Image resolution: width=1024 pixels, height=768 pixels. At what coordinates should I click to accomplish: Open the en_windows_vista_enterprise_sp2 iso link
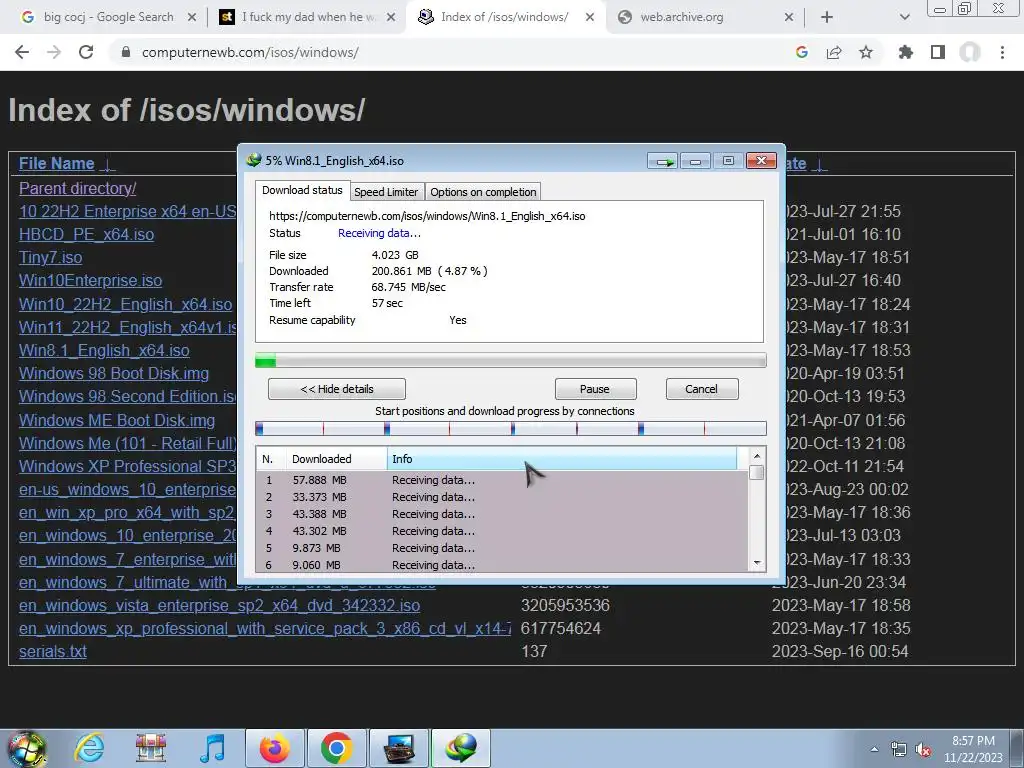pos(219,605)
